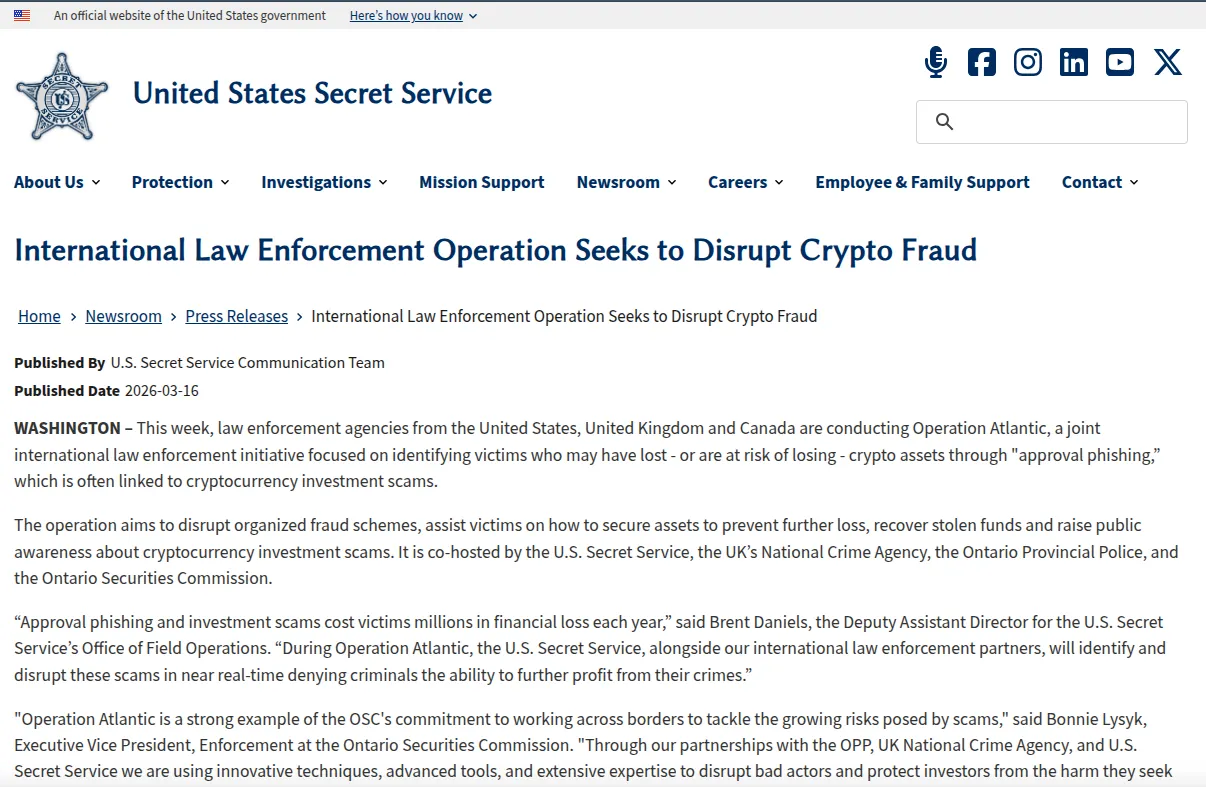Expand the Investigations dropdown
This screenshot has height=787, width=1206.
coord(324,182)
